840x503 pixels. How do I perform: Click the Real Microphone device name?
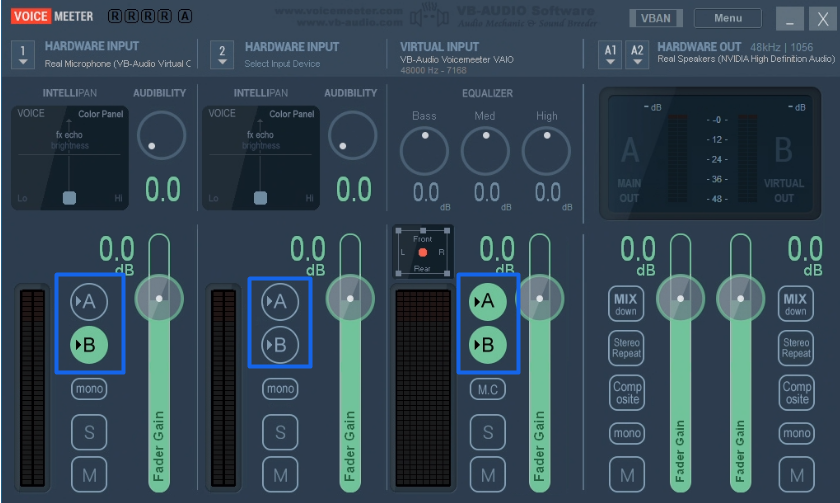pyautogui.click(x=117, y=64)
